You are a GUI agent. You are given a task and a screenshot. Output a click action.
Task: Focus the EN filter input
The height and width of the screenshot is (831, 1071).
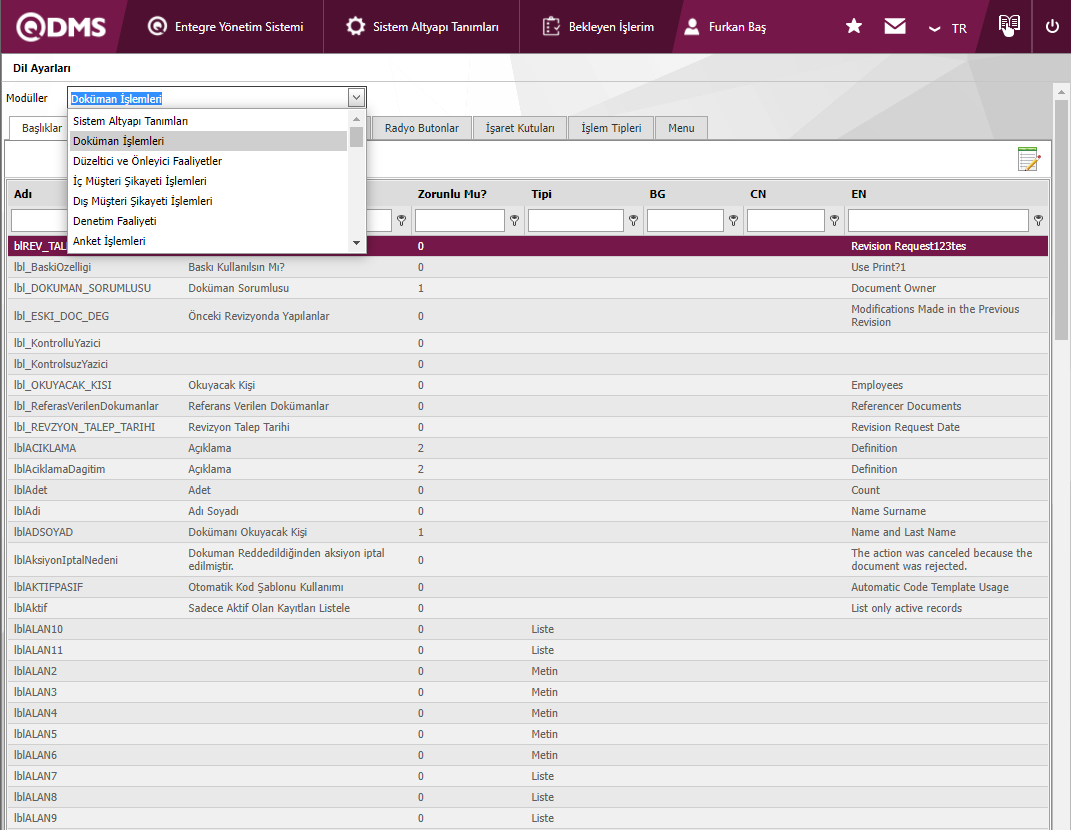[x=938, y=221]
